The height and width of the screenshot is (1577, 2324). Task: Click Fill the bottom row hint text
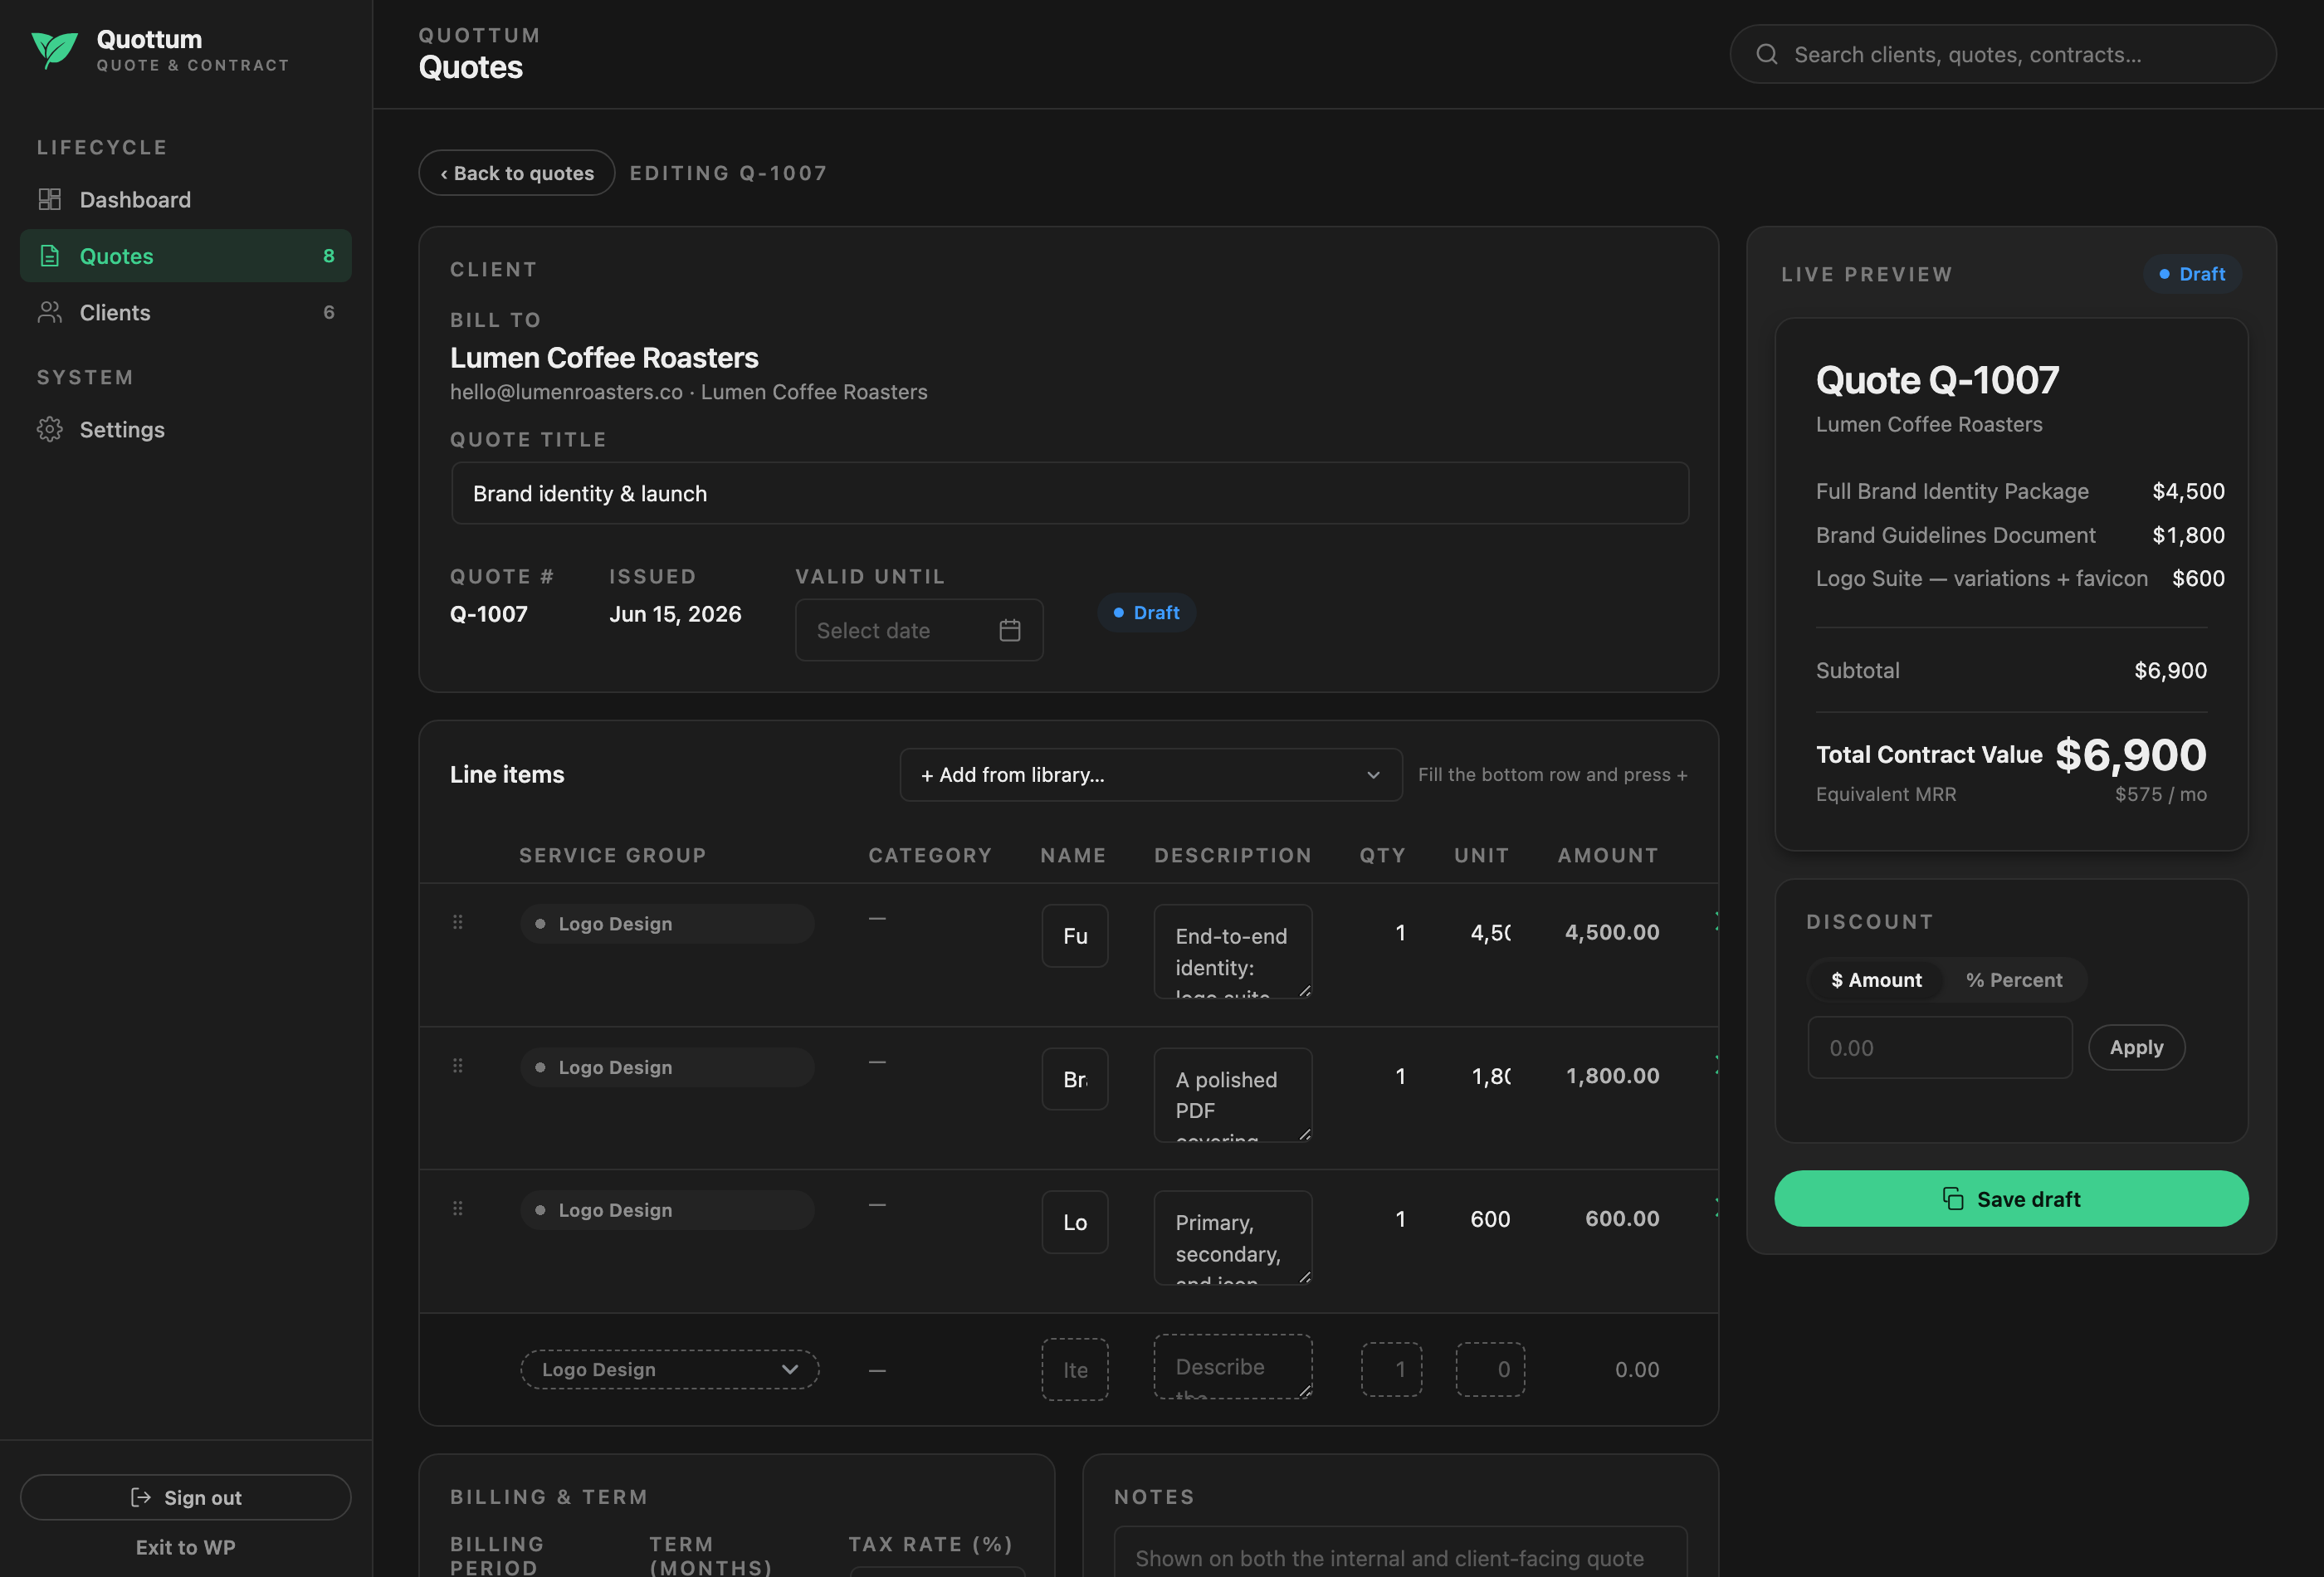coord(1553,775)
